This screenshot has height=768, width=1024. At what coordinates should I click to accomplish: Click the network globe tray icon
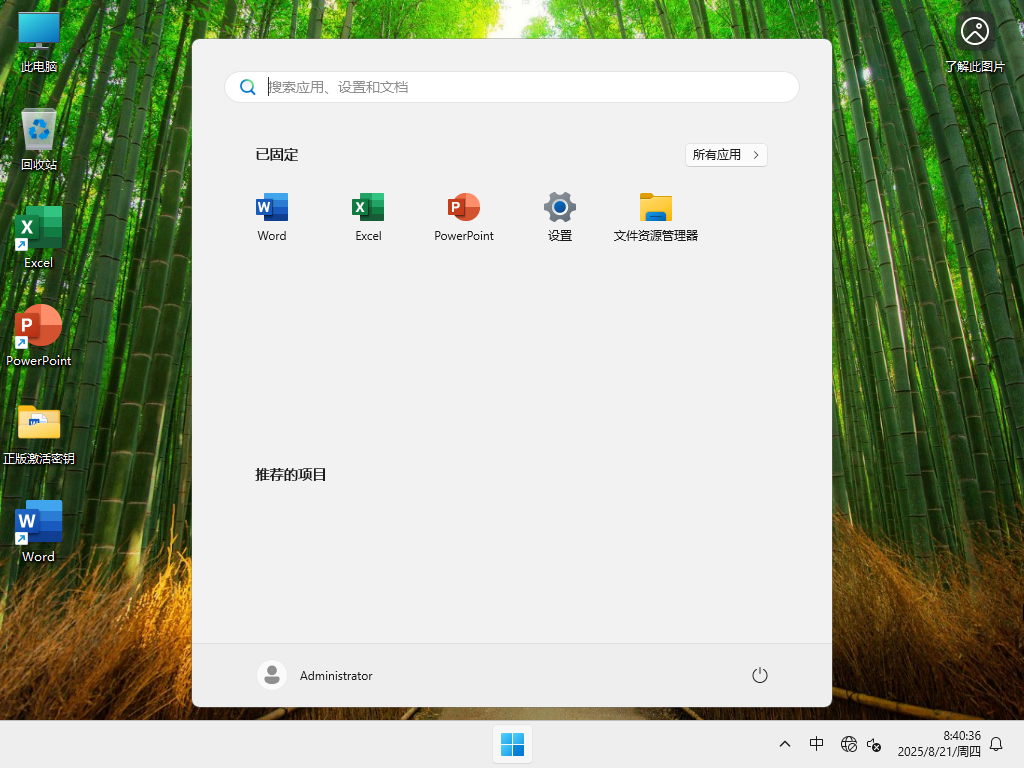849,744
